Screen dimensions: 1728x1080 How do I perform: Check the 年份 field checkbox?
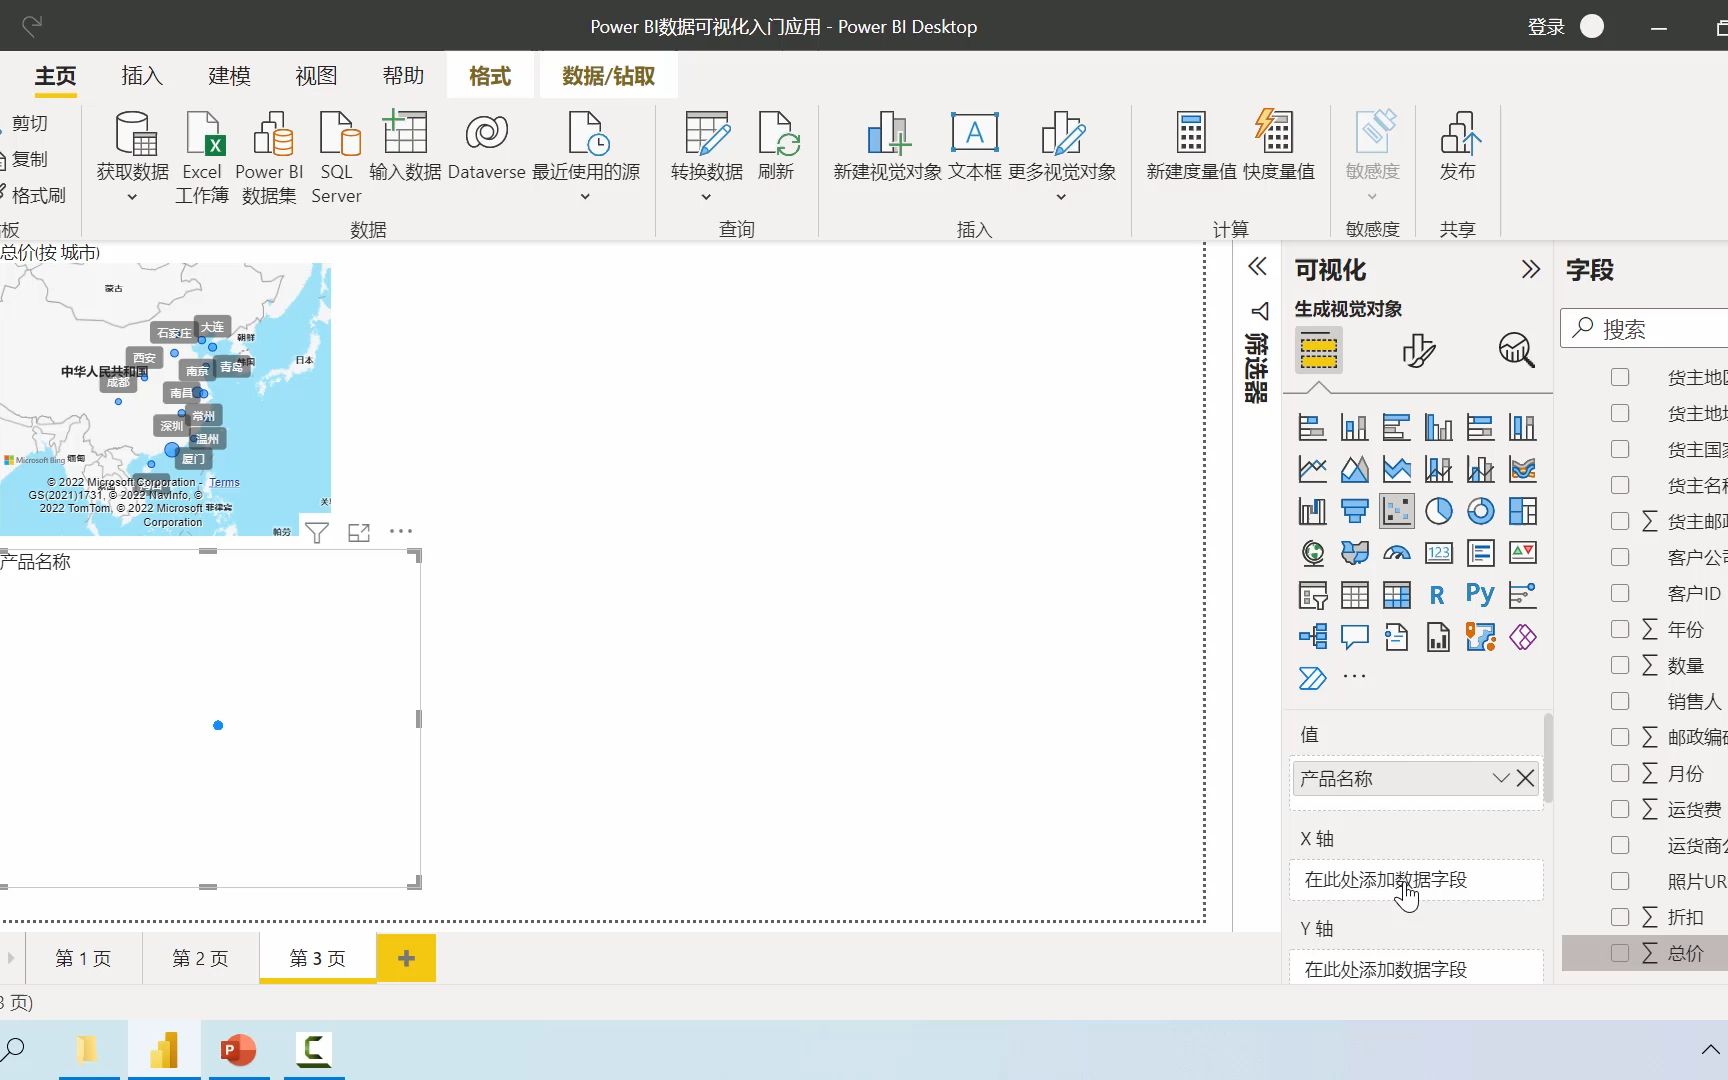click(1620, 629)
